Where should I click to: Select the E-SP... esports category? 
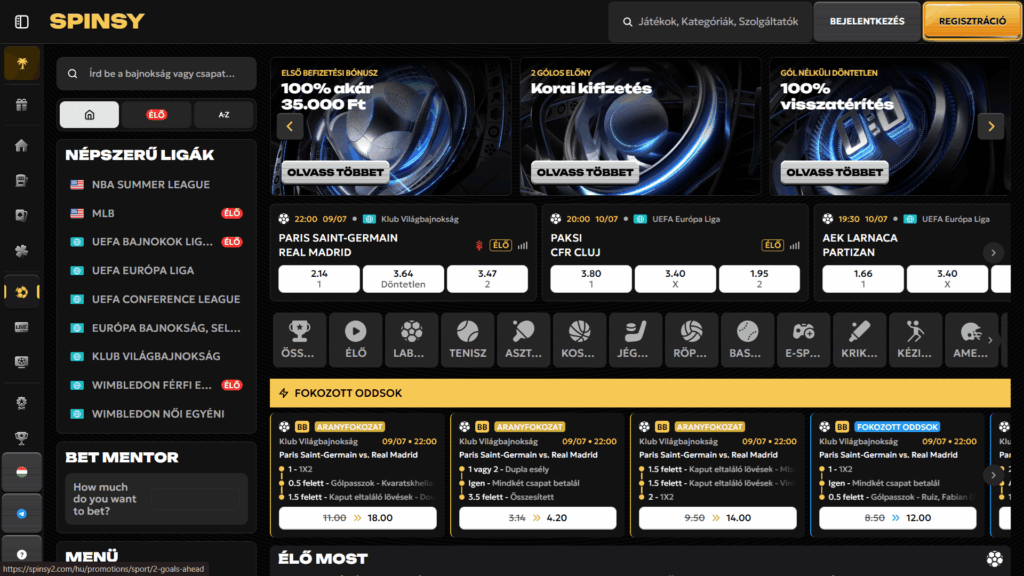(803, 340)
